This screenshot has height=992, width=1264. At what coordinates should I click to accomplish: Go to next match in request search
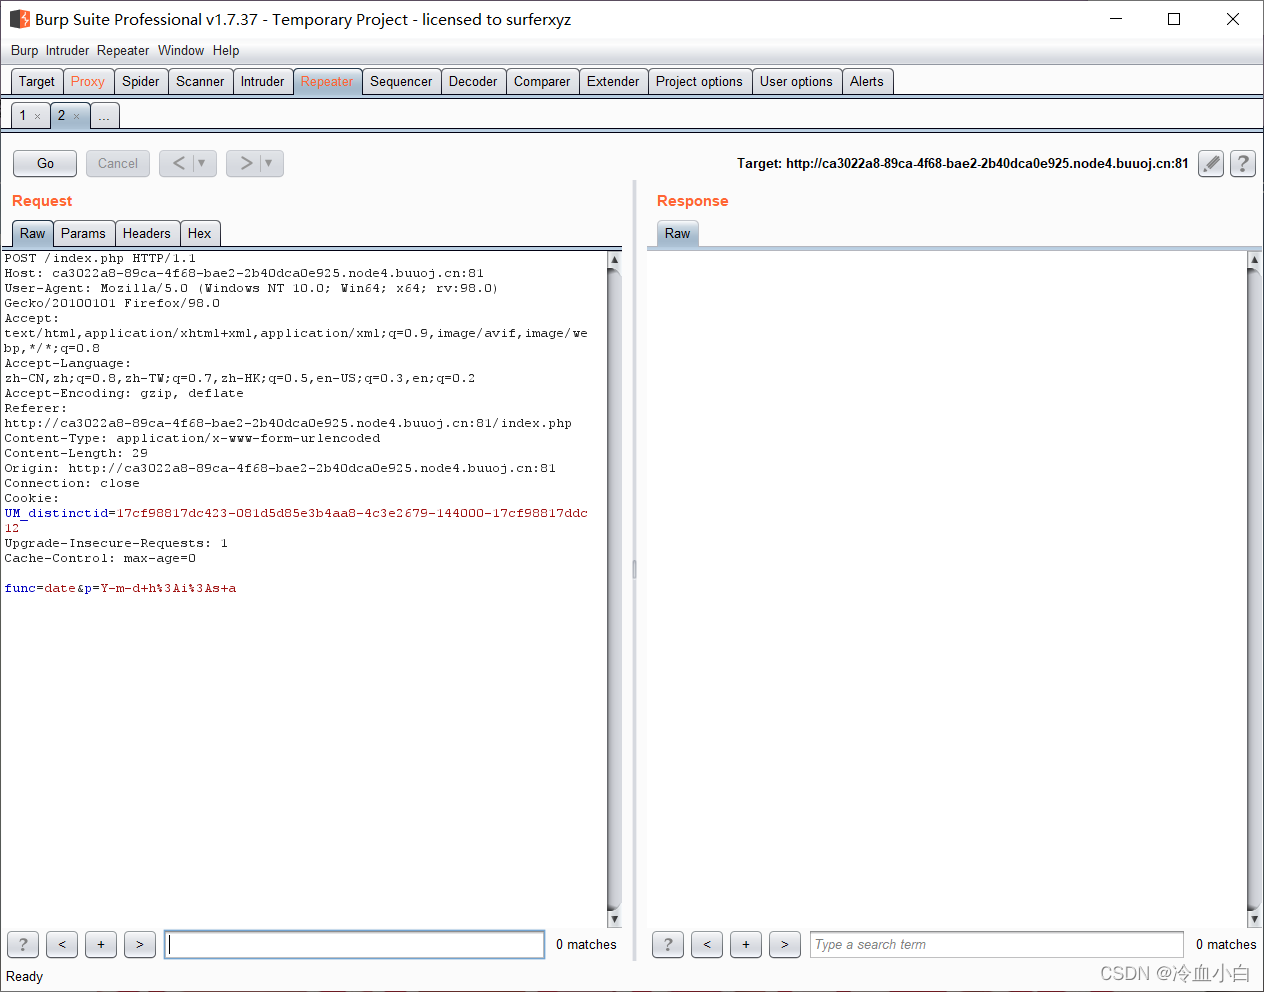(140, 944)
